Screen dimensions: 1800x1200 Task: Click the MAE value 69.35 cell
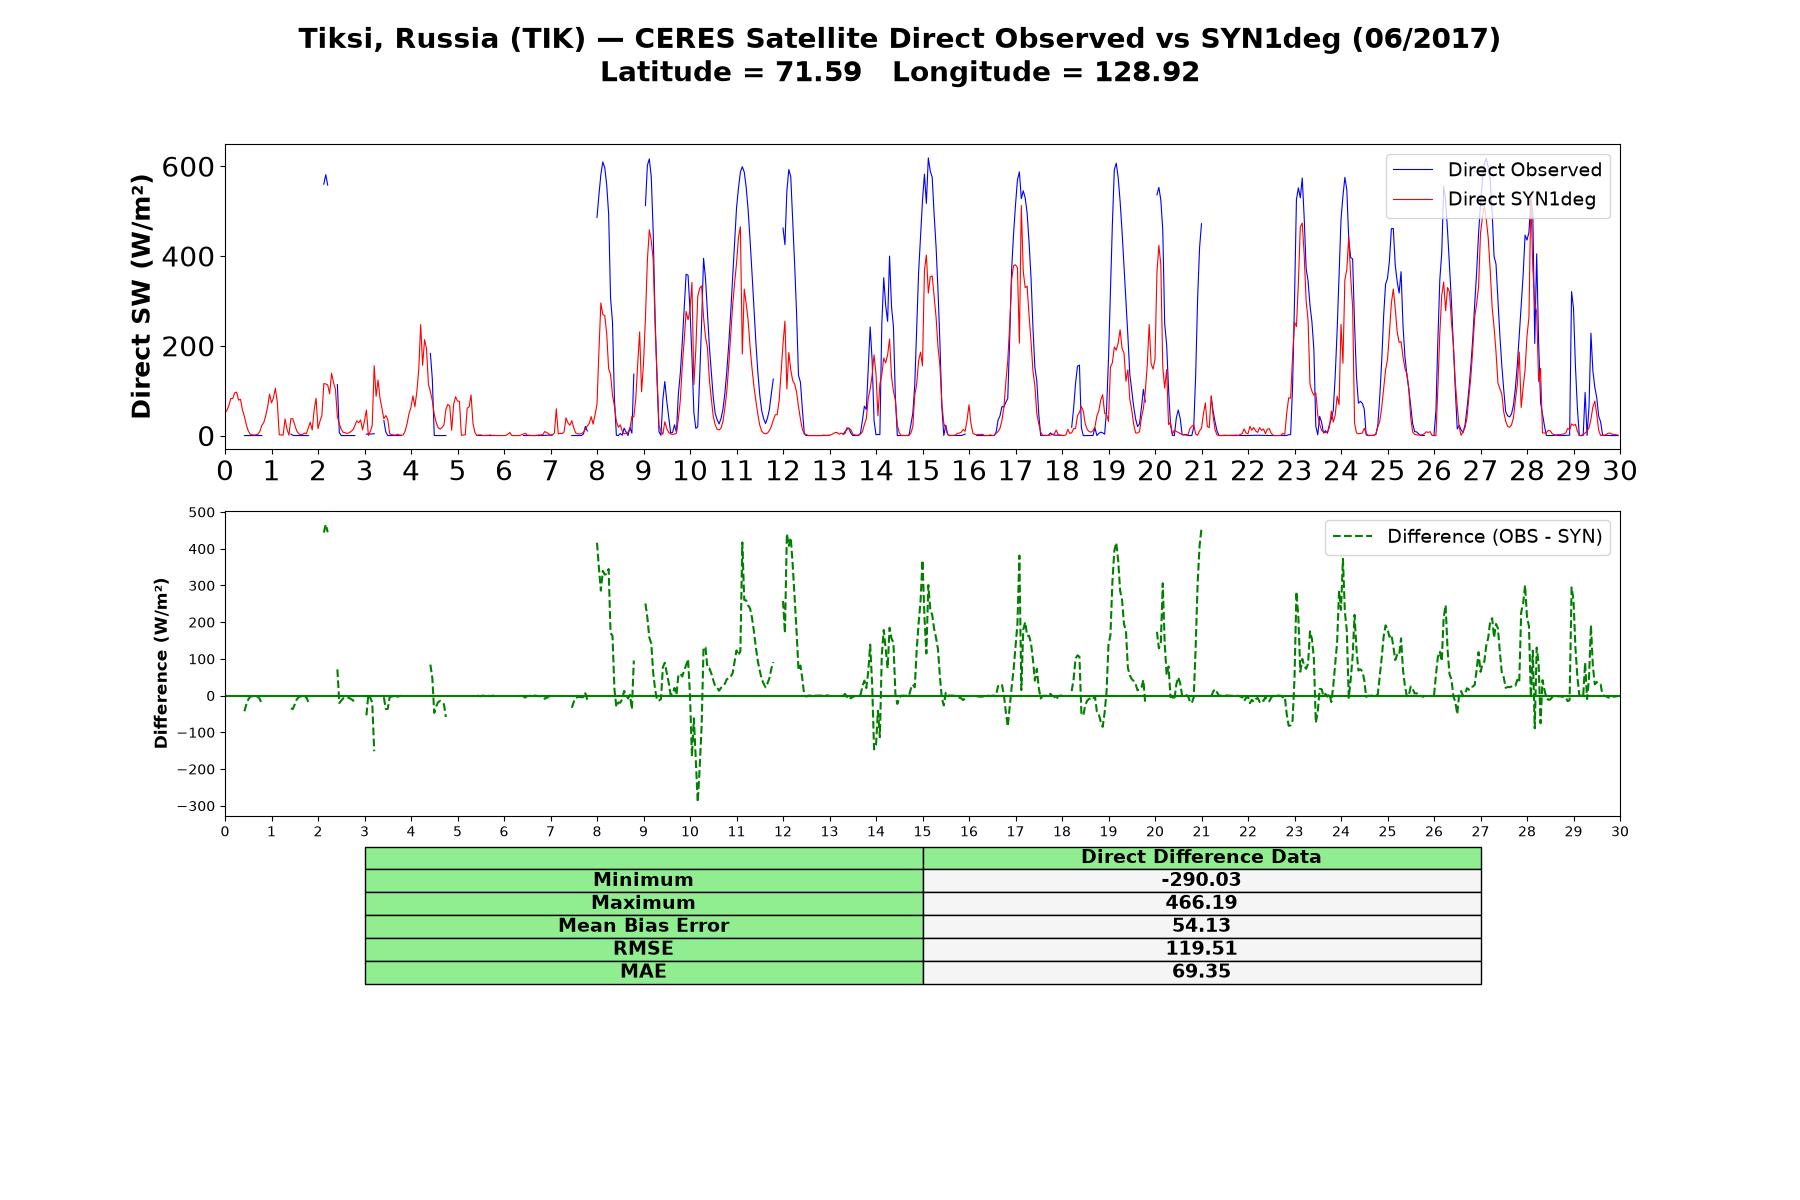click(1201, 972)
